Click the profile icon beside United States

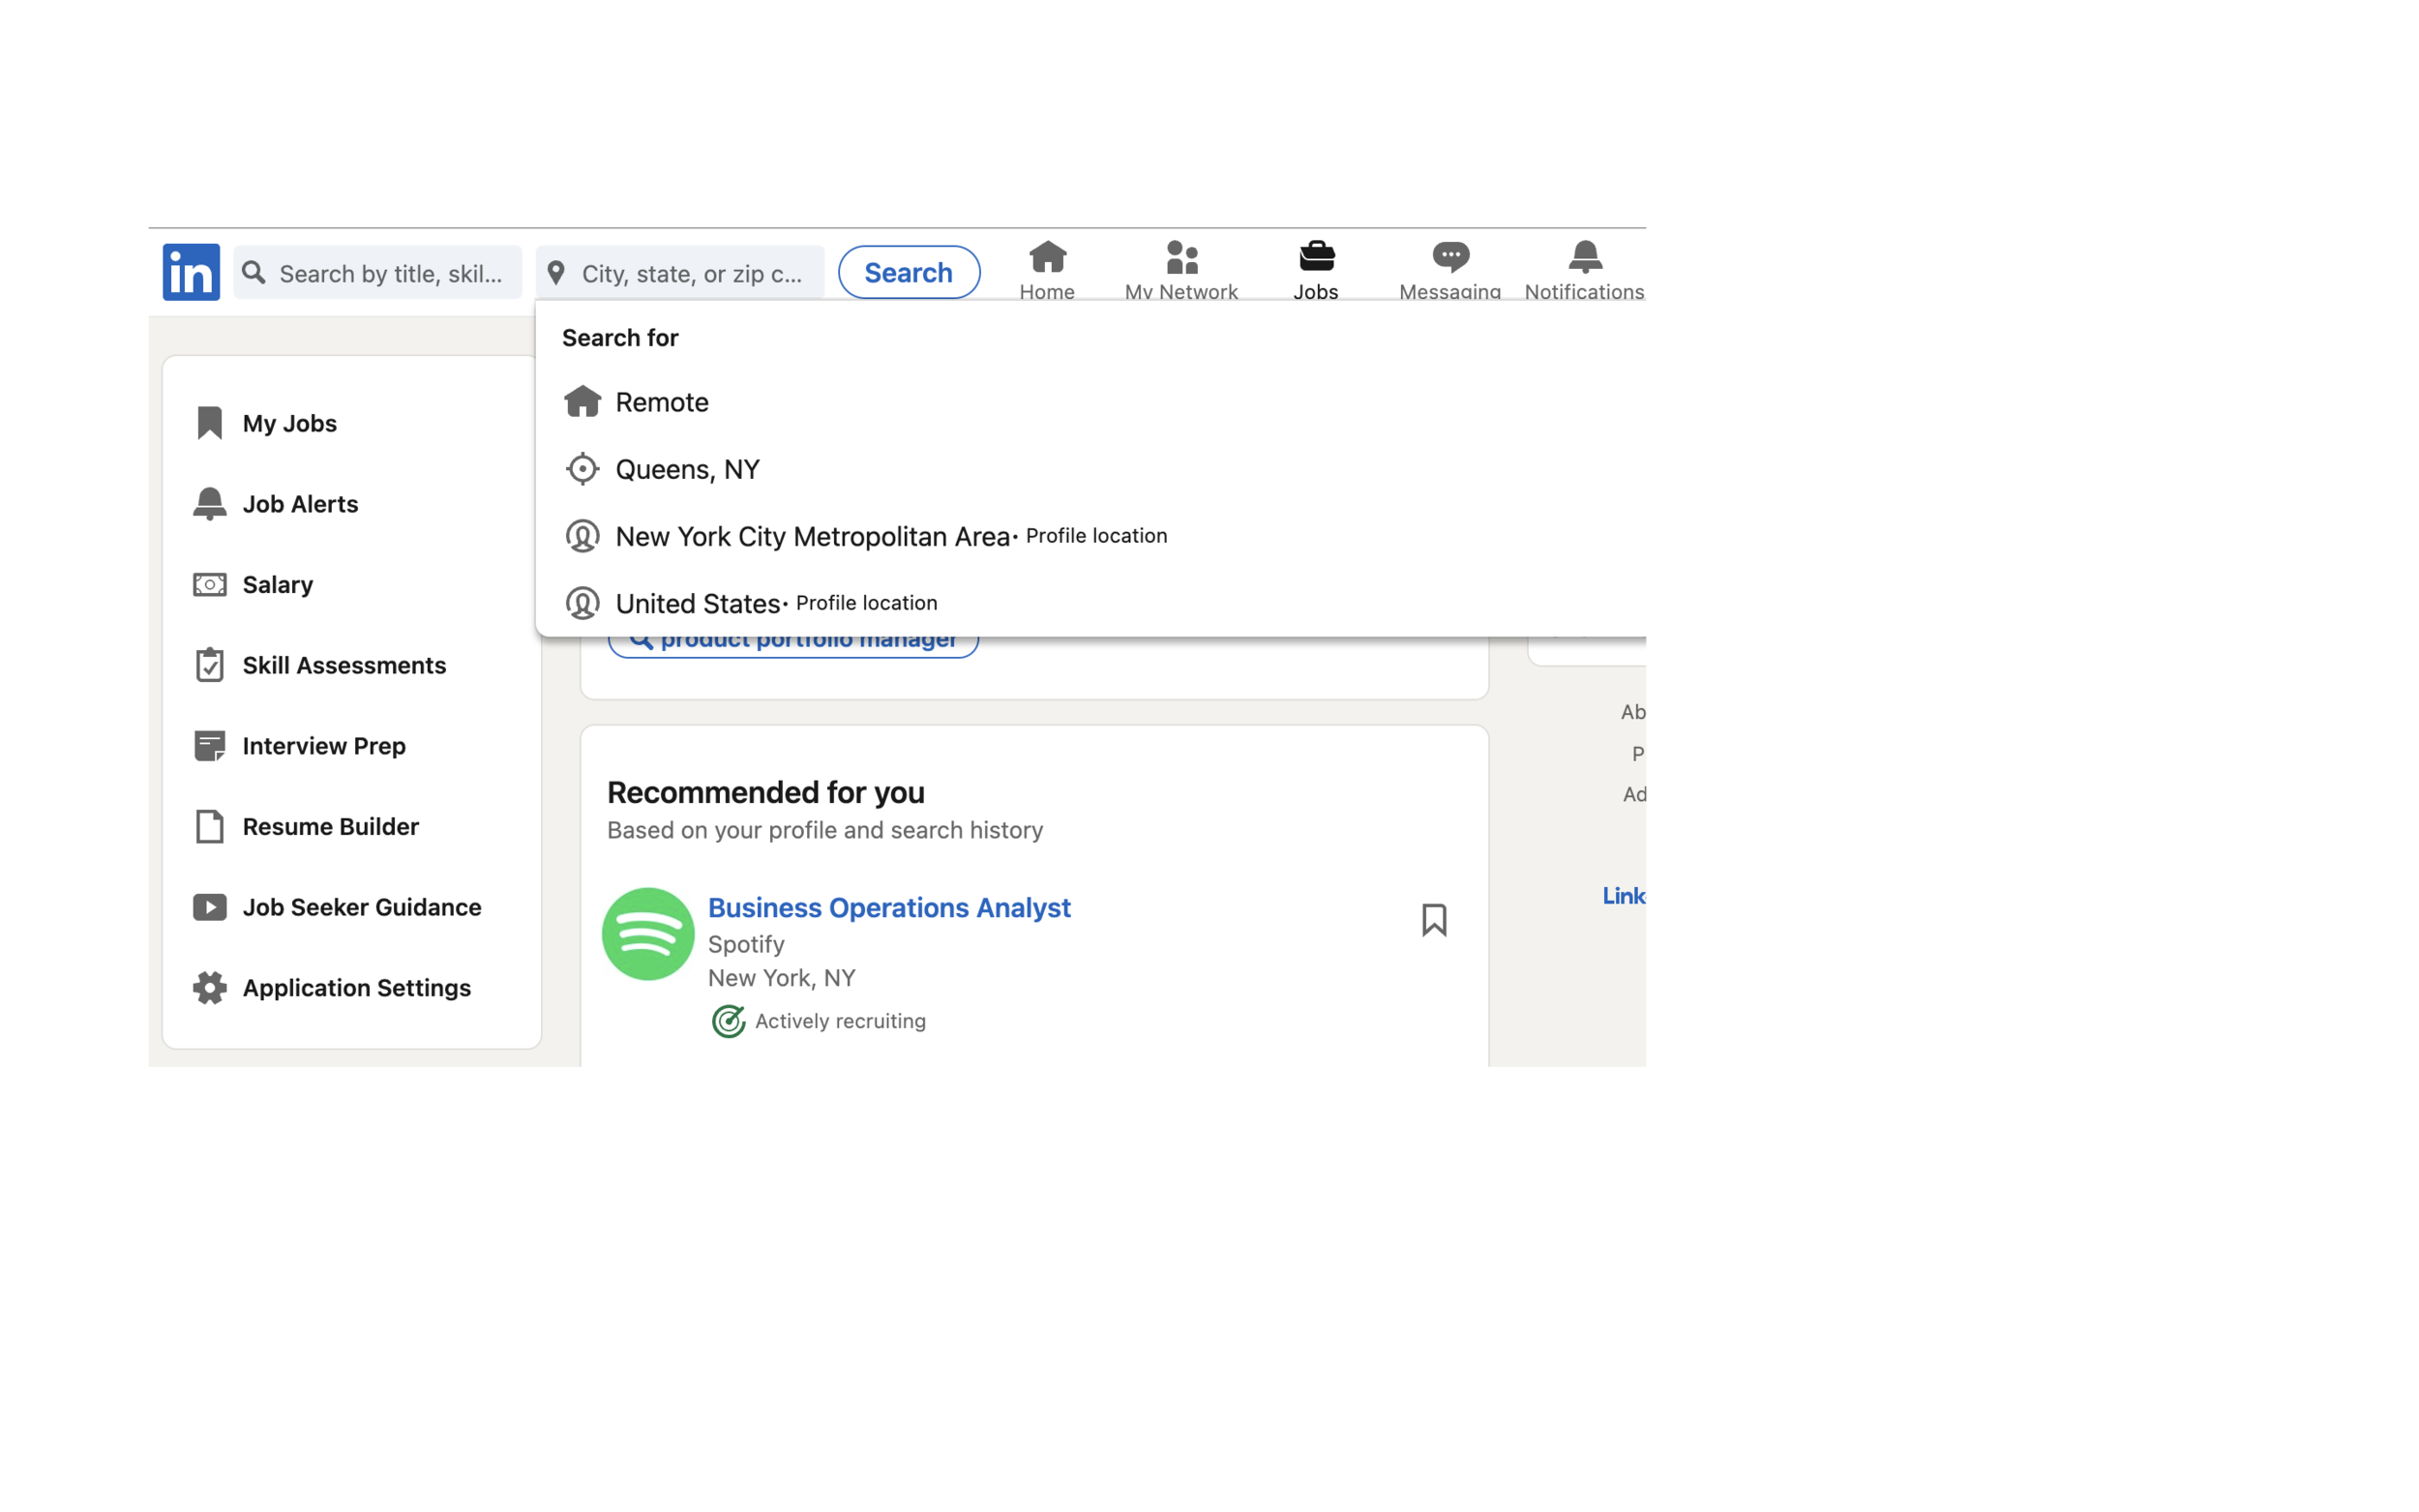pyautogui.click(x=582, y=603)
